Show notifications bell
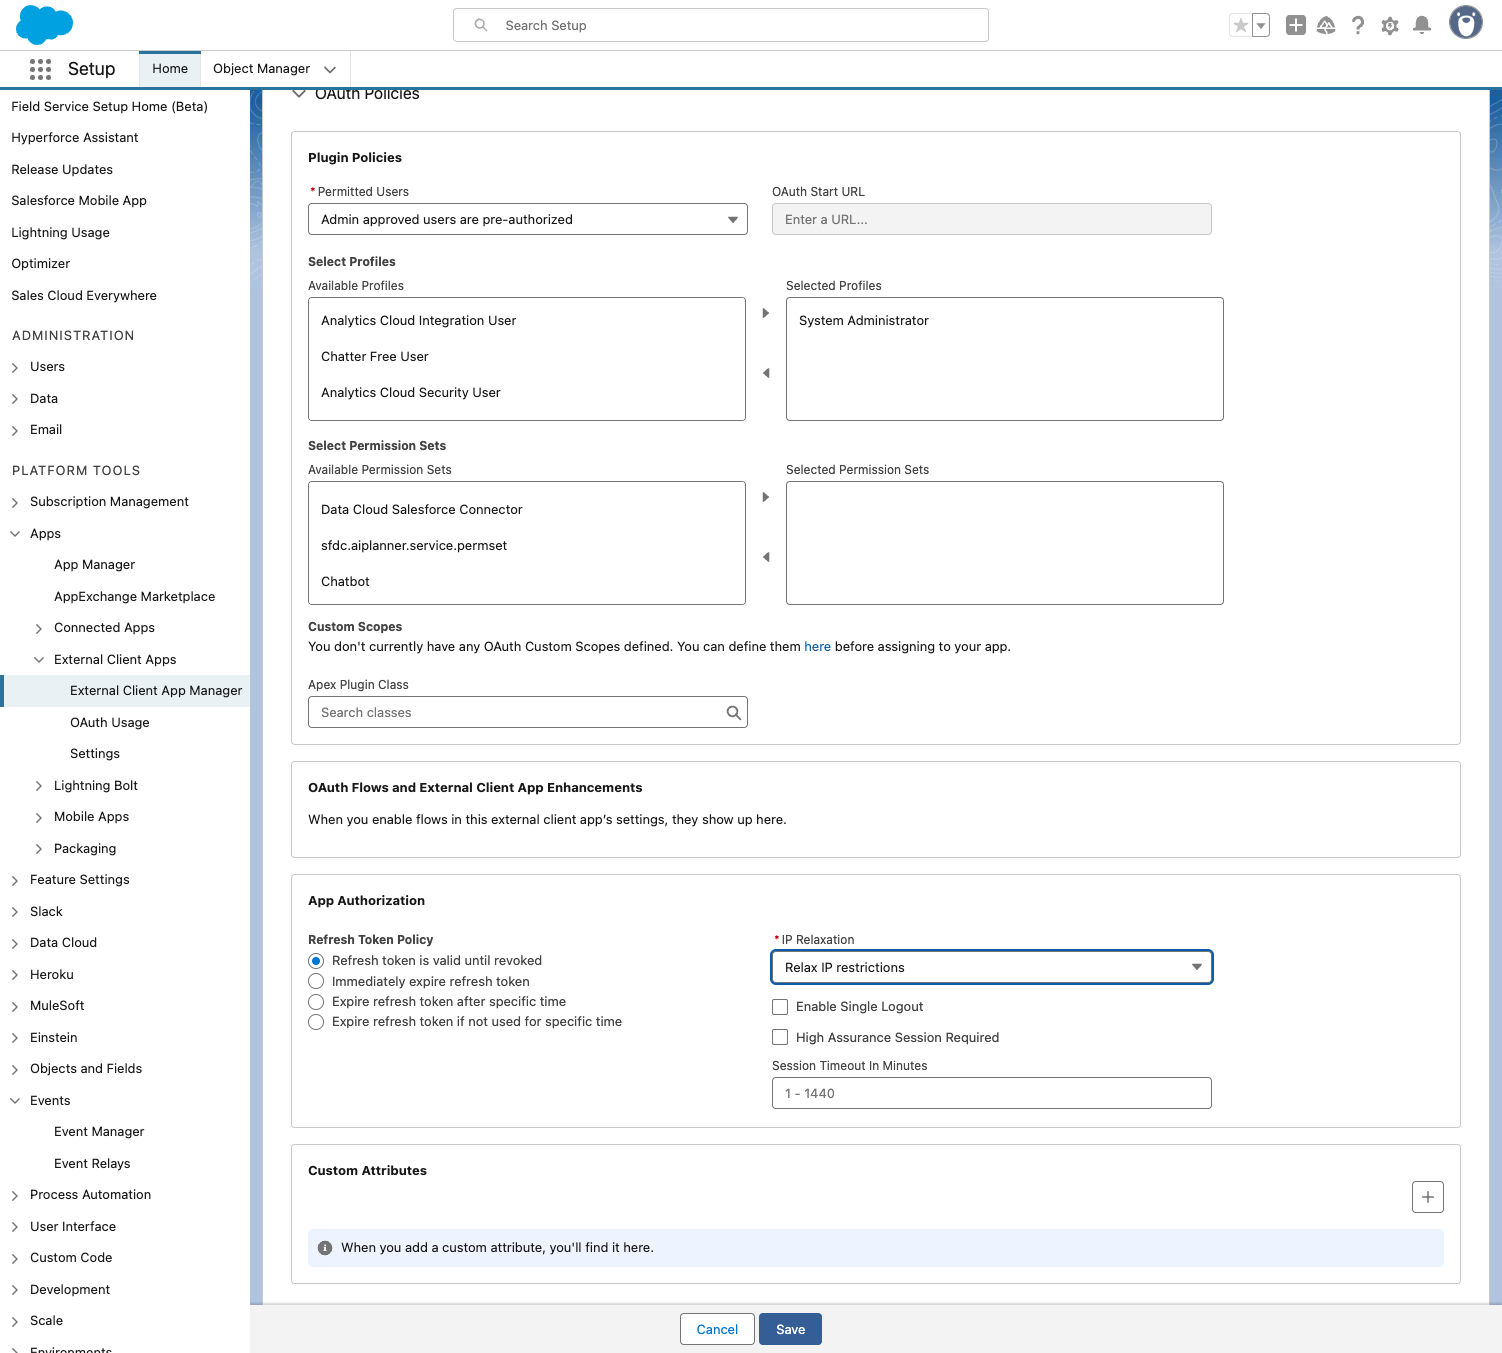Viewport: 1502px width, 1353px height. pyautogui.click(x=1421, y=25)
